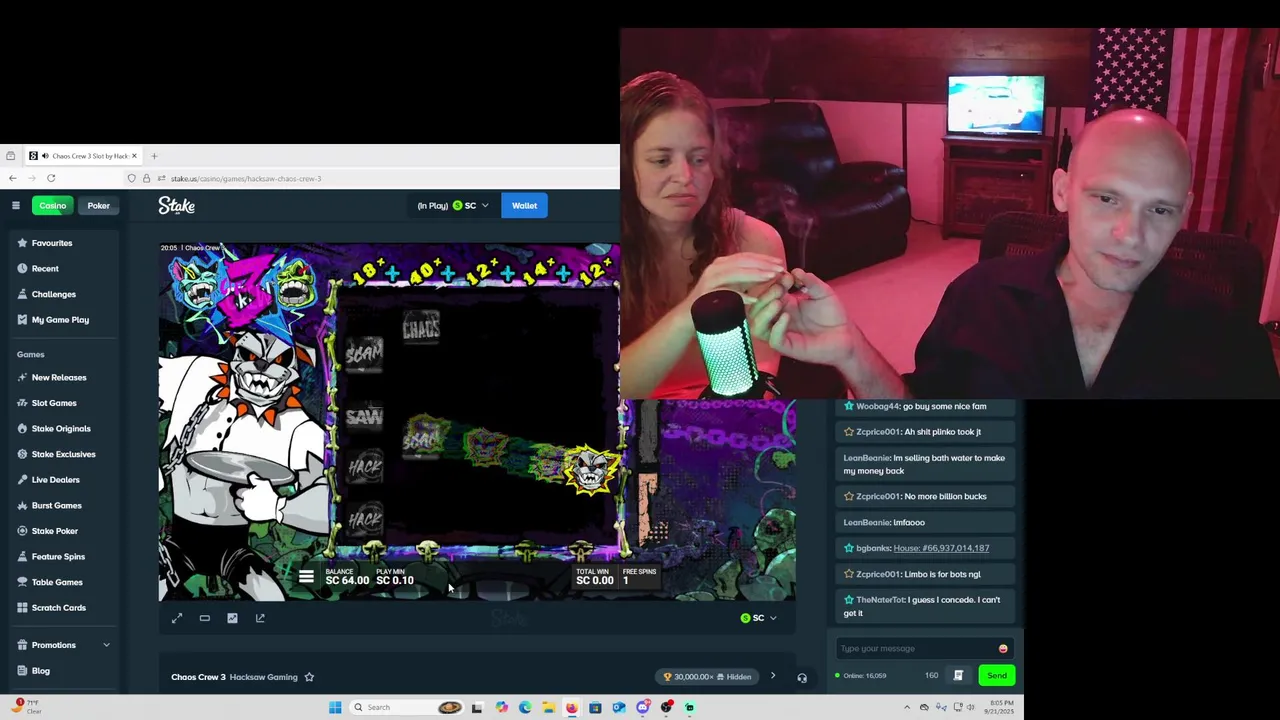The width and height of the screenshot is (1280, 720).
Task: Open the in-game hamburger menu
Action: [x=306, y=577]
